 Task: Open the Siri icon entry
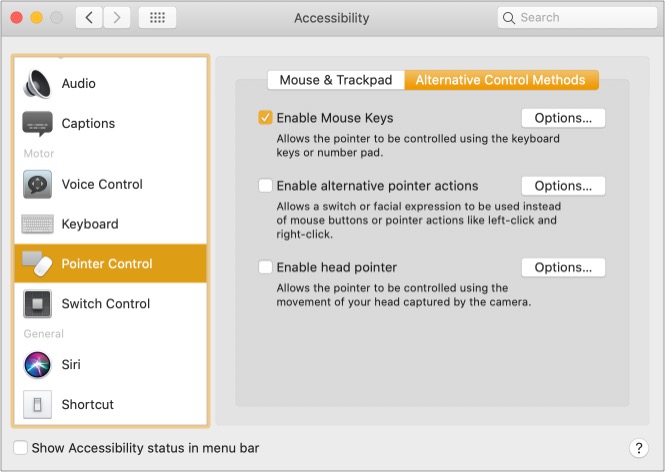37,365
